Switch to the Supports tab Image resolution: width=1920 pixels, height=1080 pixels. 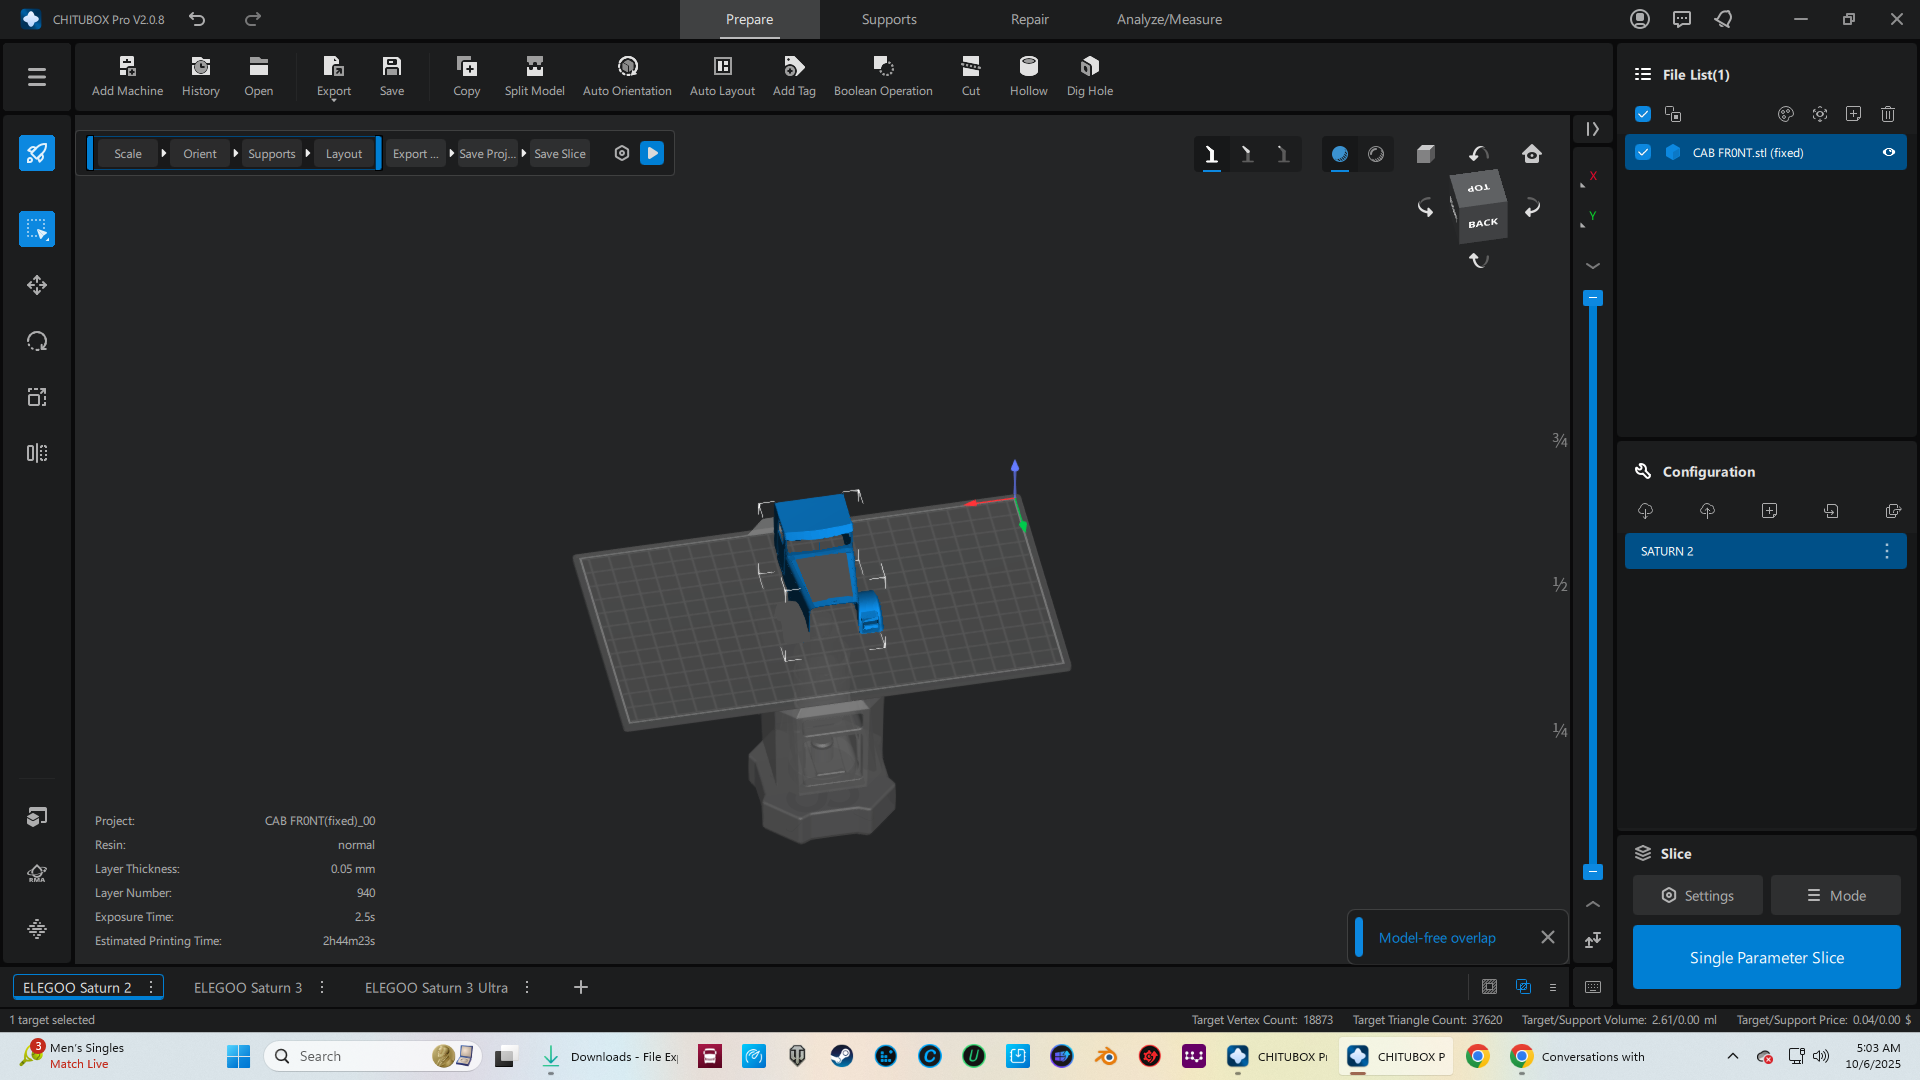889,19
